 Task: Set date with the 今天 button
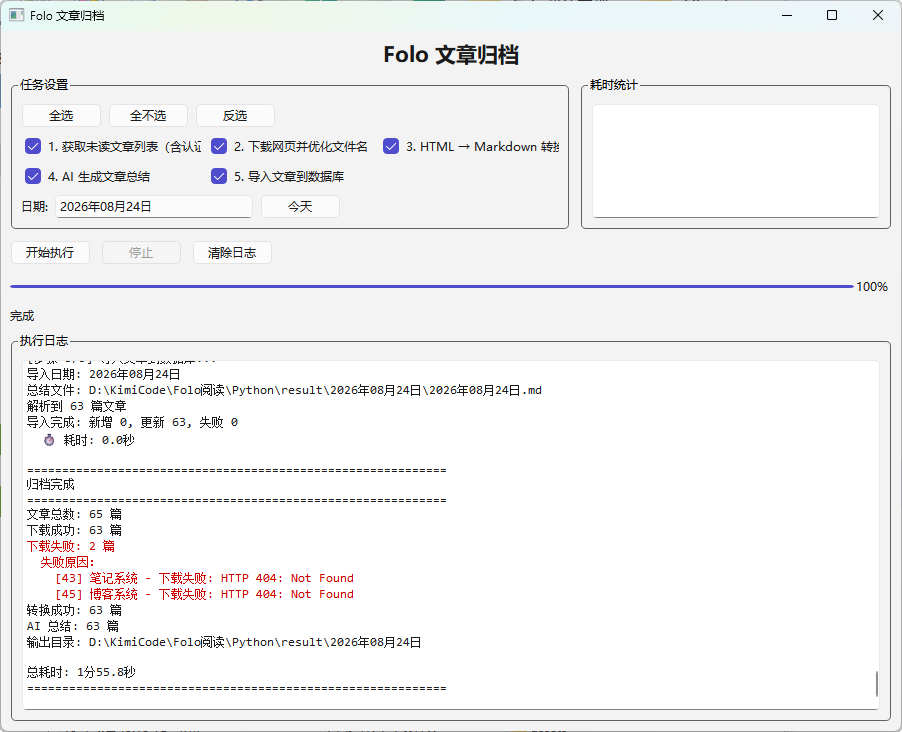click(300, 207)
